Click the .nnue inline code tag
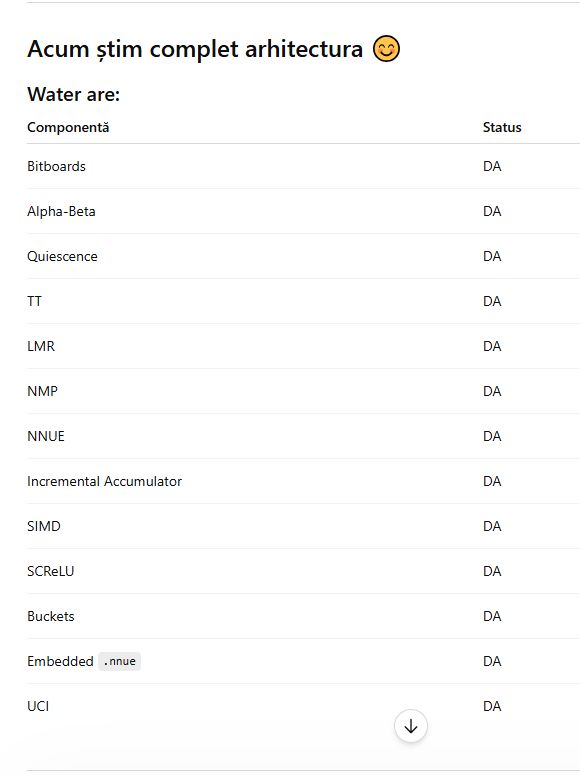Image resolution: width=580 pixels, height=775 pixels. (x=120, y=661)
